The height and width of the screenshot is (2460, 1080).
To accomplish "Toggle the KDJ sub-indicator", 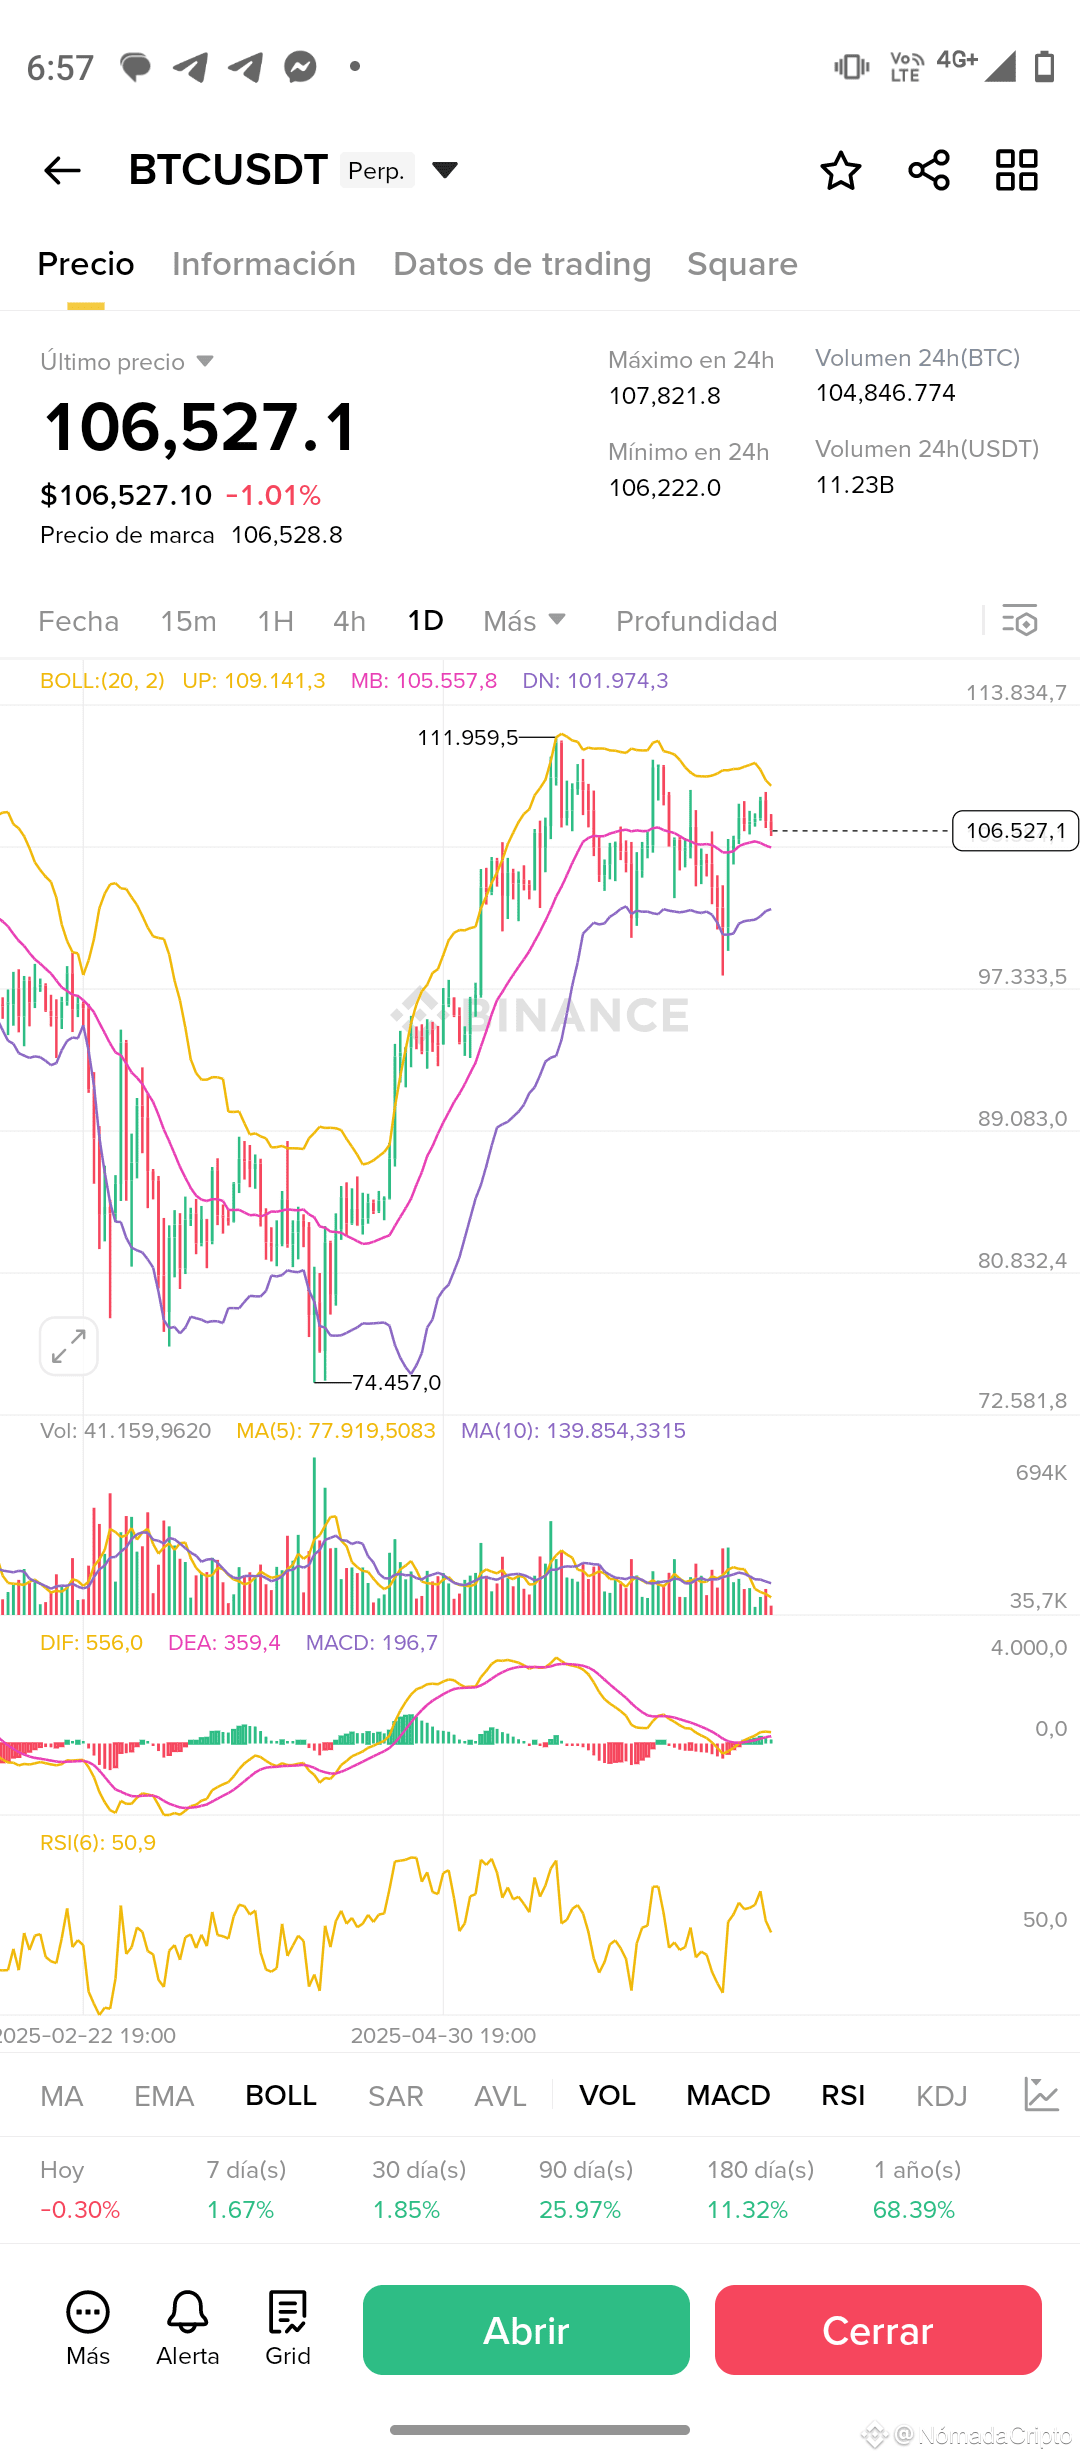I will click(942, 2096).
